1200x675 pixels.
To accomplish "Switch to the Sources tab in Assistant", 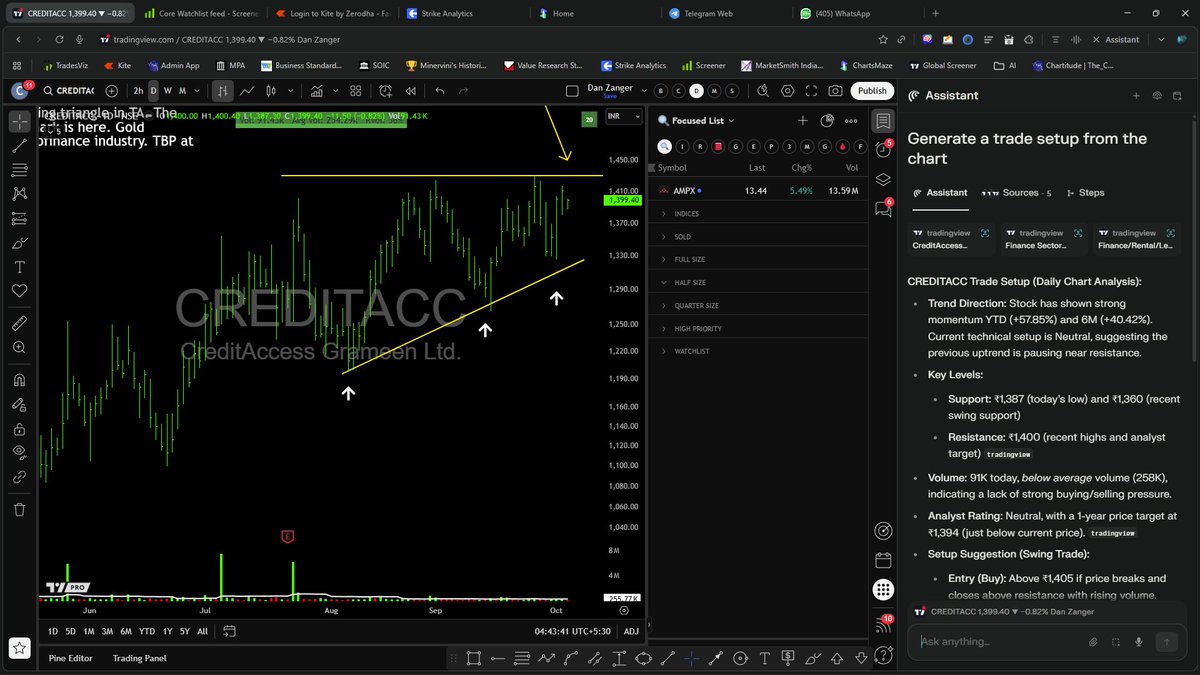I will (1016, 193).
